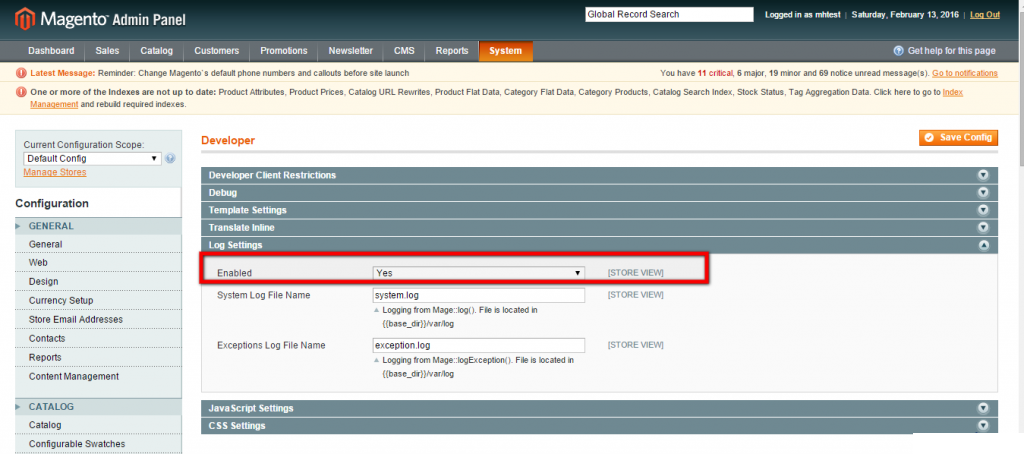Click the Debug section header text
This screenshot has width=1024, height=454.
coord(223,193)
